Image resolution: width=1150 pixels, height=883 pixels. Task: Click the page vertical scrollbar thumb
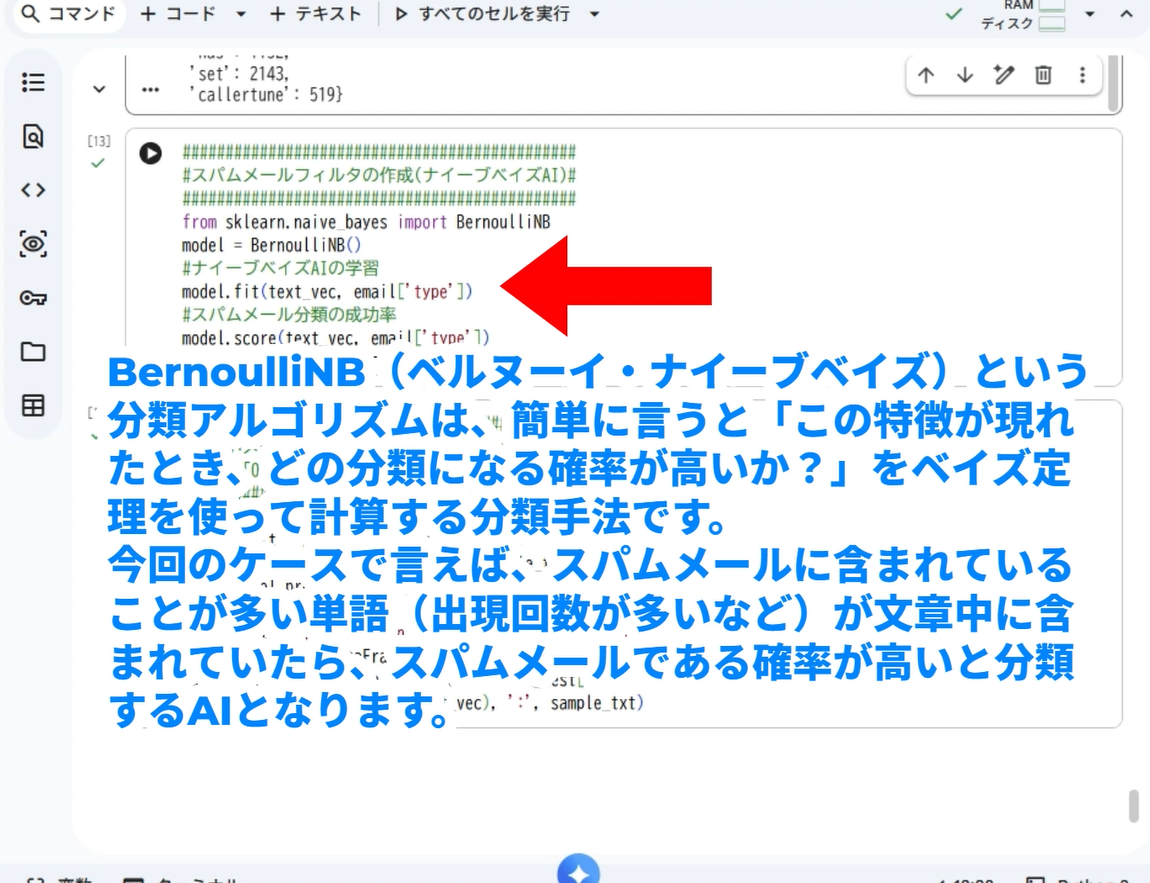click(1134, 807)
